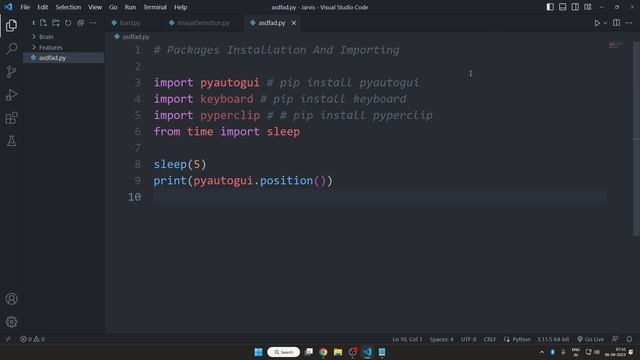This screenshot has height=360, width=640.
Task: Open the Accounts menu icon
Action: pos(11,299)
